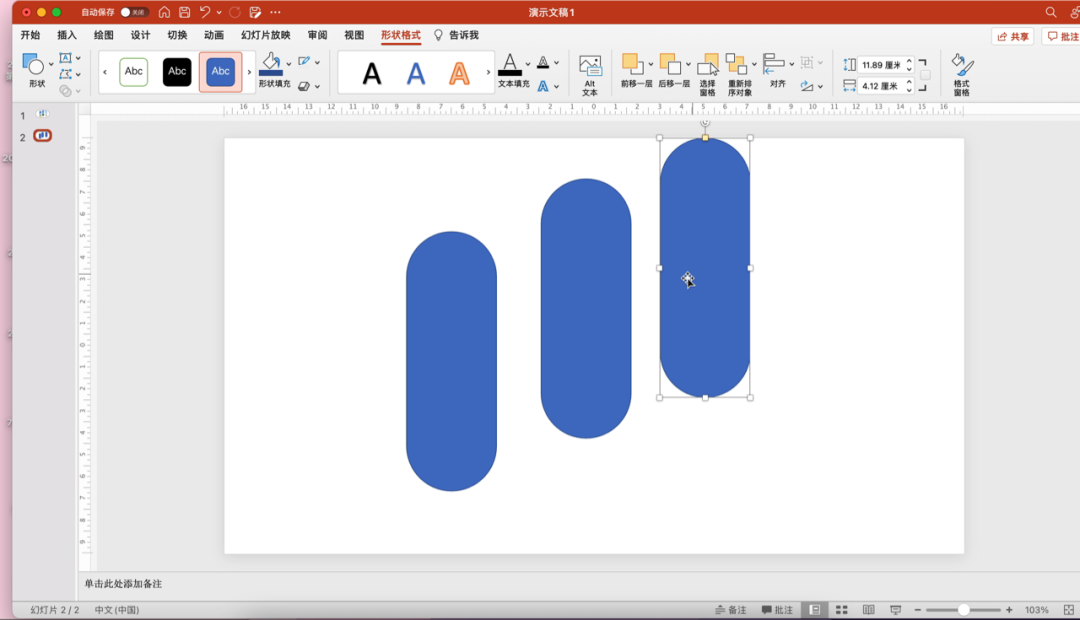Viewport: 1080px width, 620px height.
Task: Click the Undo arrow icon
Action: point(205,12)
